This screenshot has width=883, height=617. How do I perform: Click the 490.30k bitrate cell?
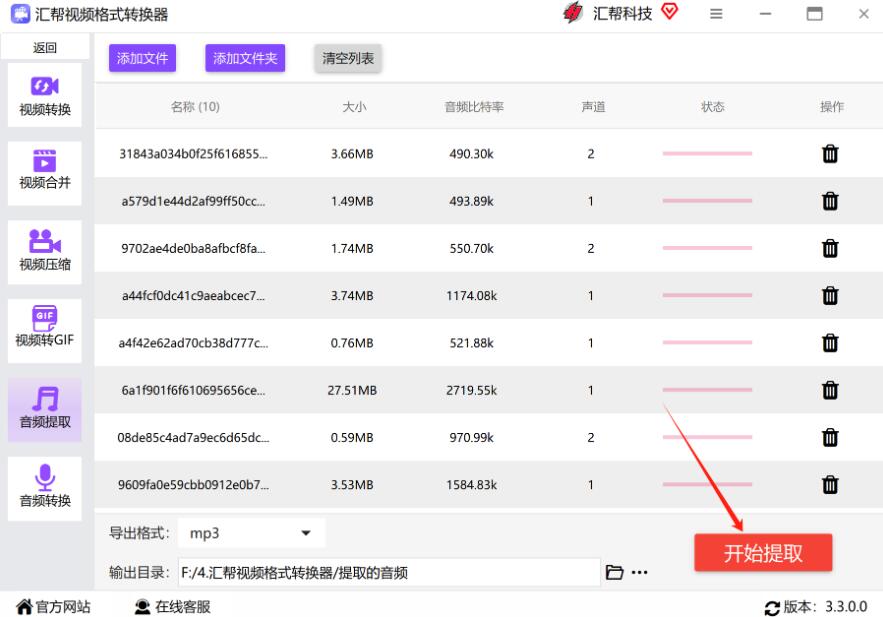pyautogui.click(x=471, y=154)
